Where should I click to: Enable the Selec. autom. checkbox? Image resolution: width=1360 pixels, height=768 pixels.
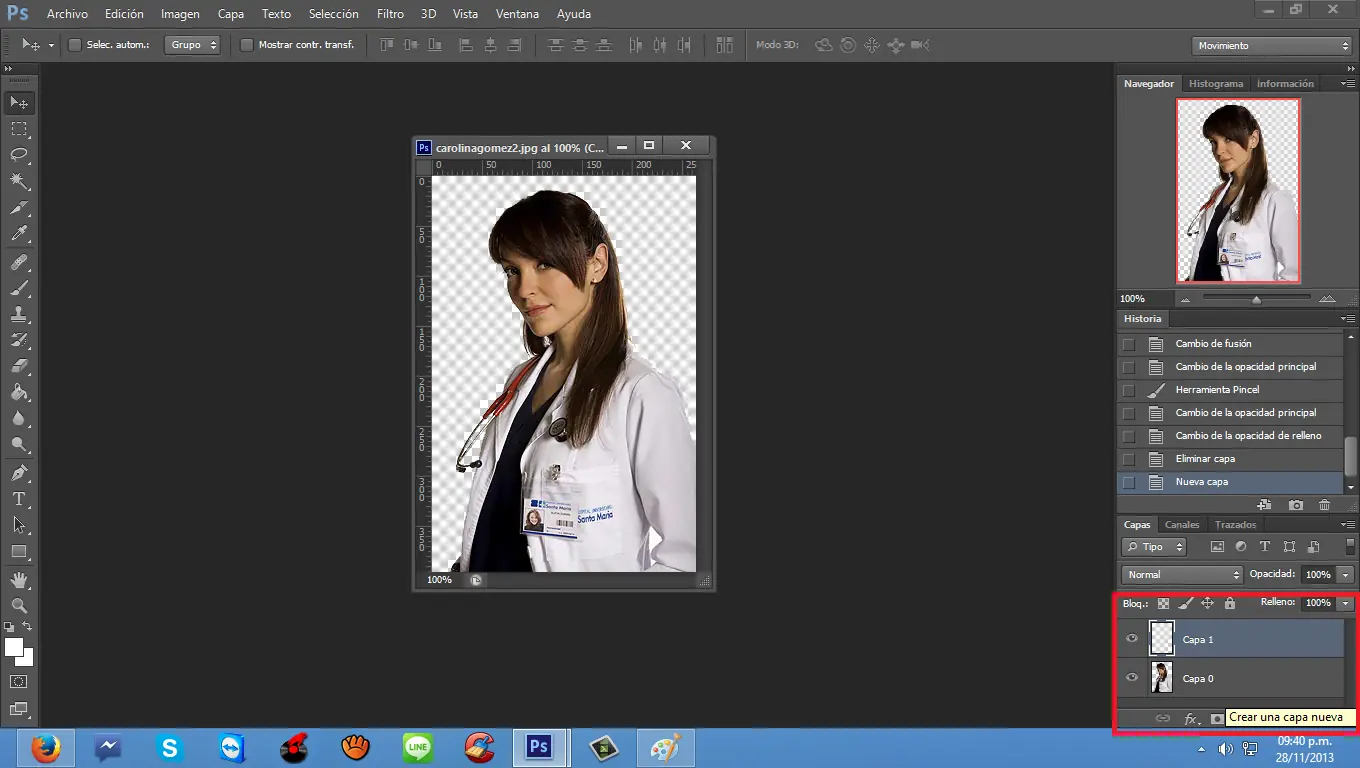[x=74, y=45]
